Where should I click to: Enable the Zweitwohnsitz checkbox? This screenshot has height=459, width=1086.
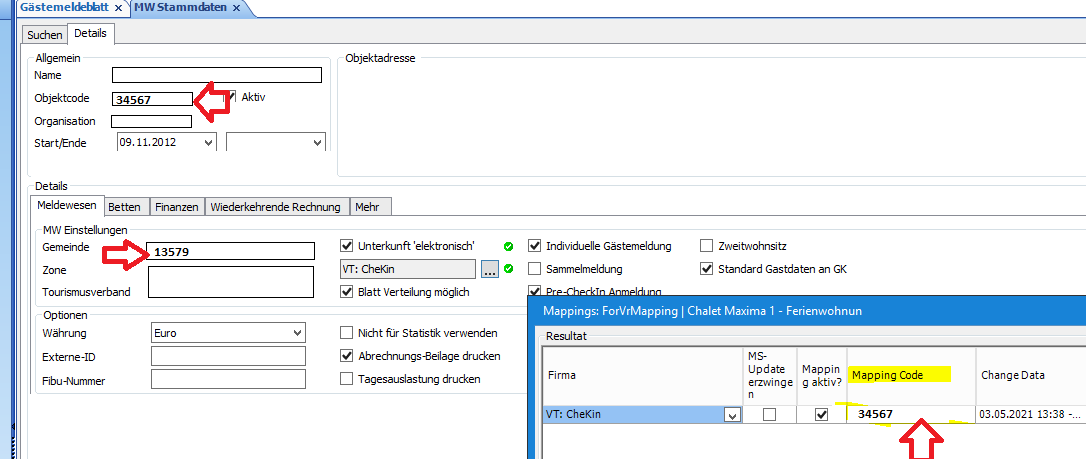point(707,246)
